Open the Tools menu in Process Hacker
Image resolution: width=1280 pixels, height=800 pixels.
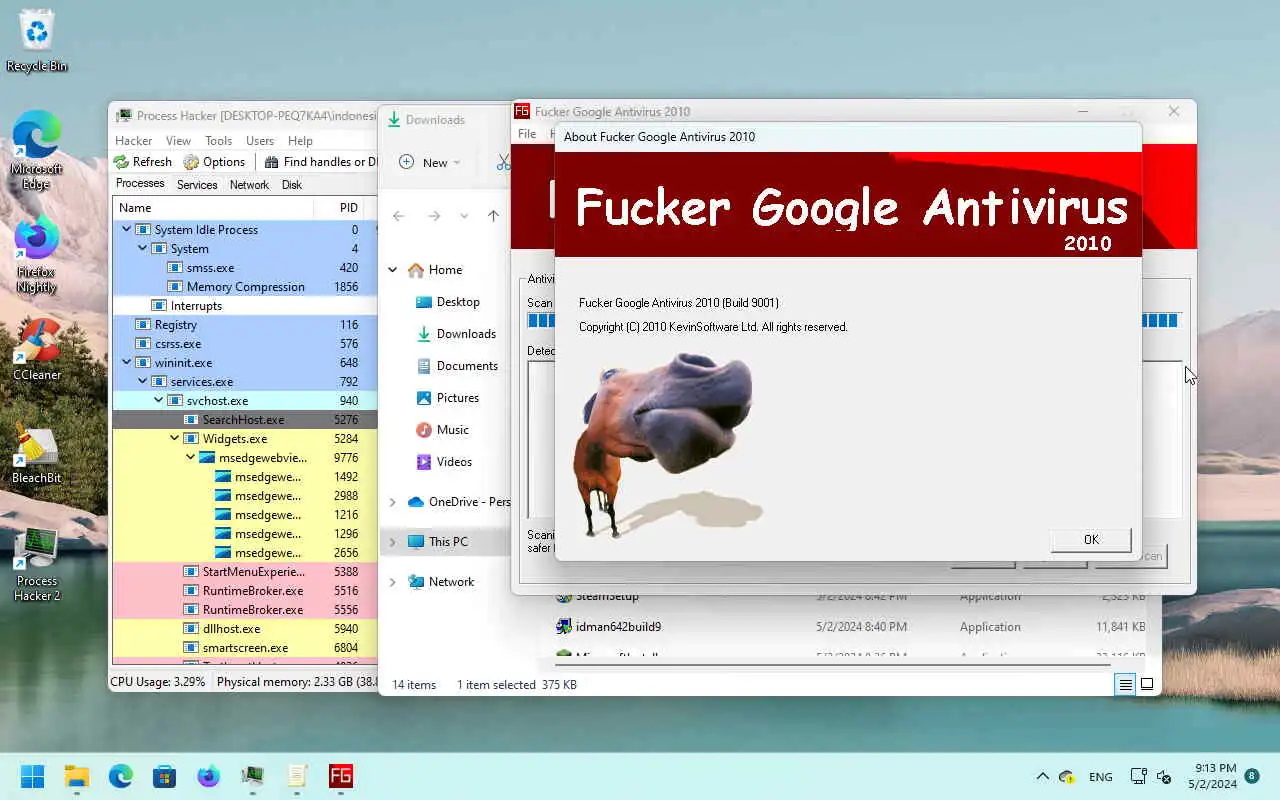218,141
